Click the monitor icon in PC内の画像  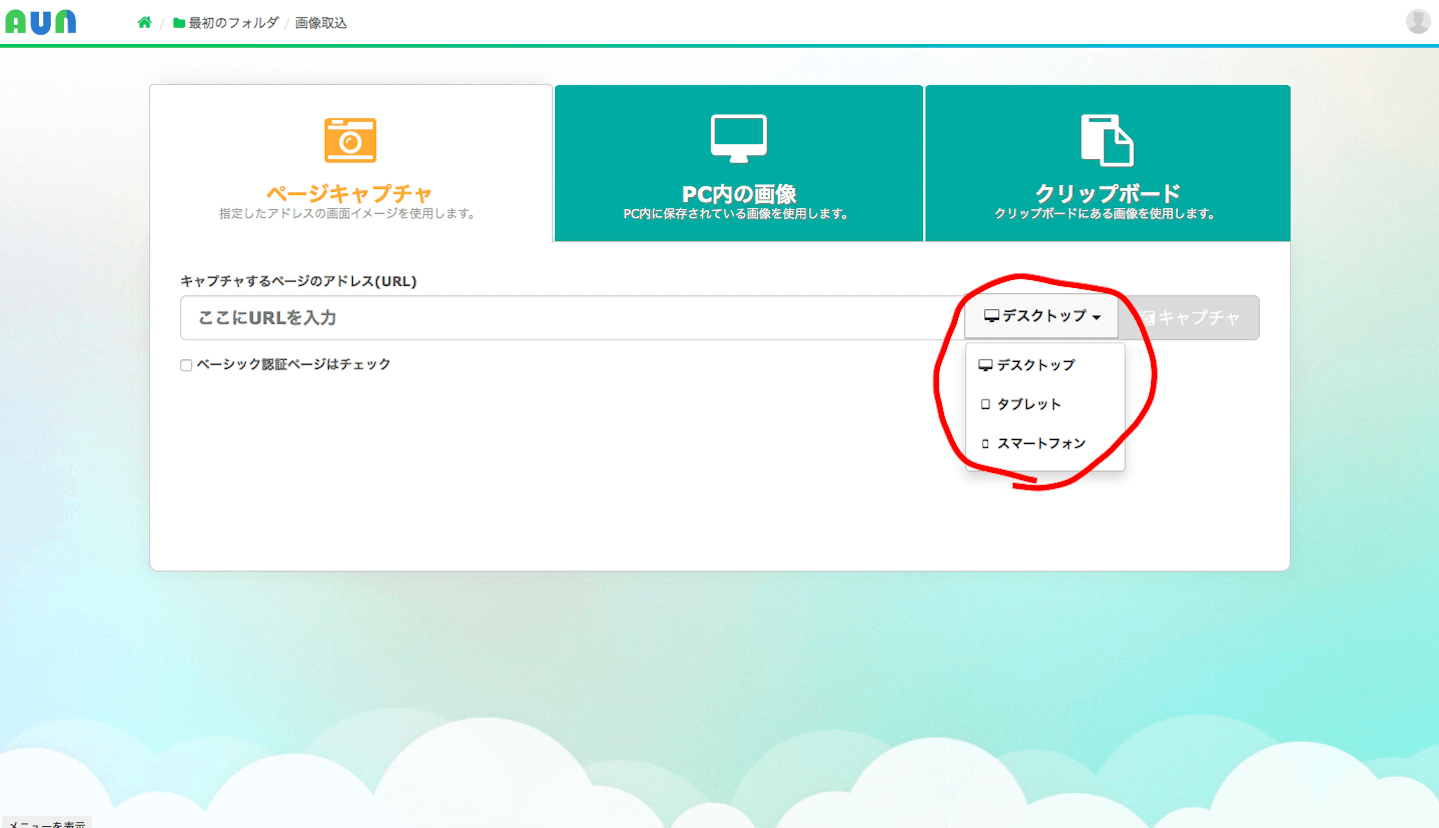[739, 139]
